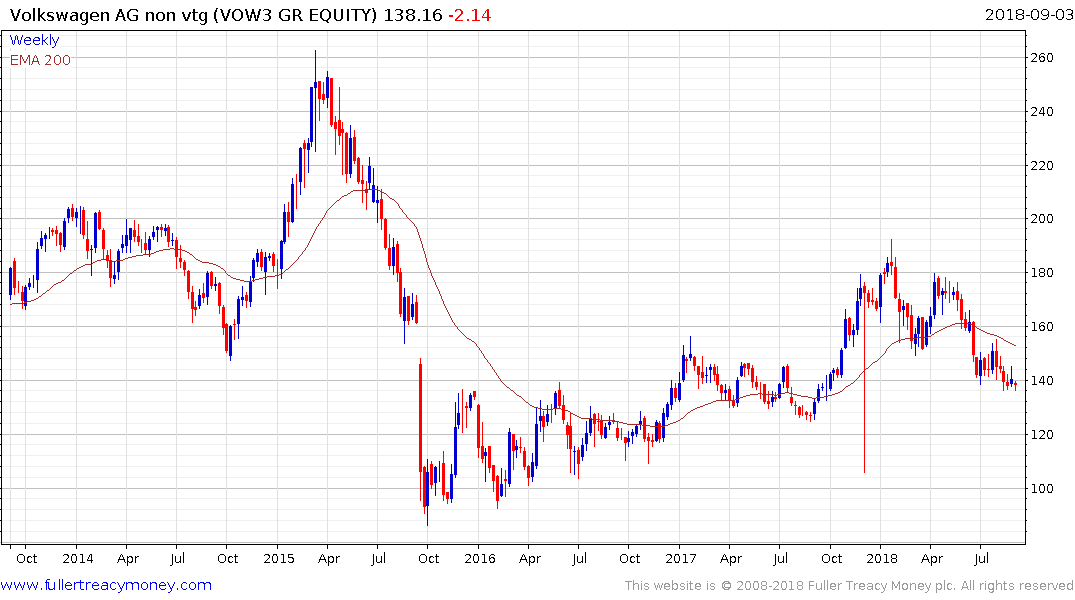Click the 2015 year axis label
The image size is (1075, 600).
click(278, 558)
